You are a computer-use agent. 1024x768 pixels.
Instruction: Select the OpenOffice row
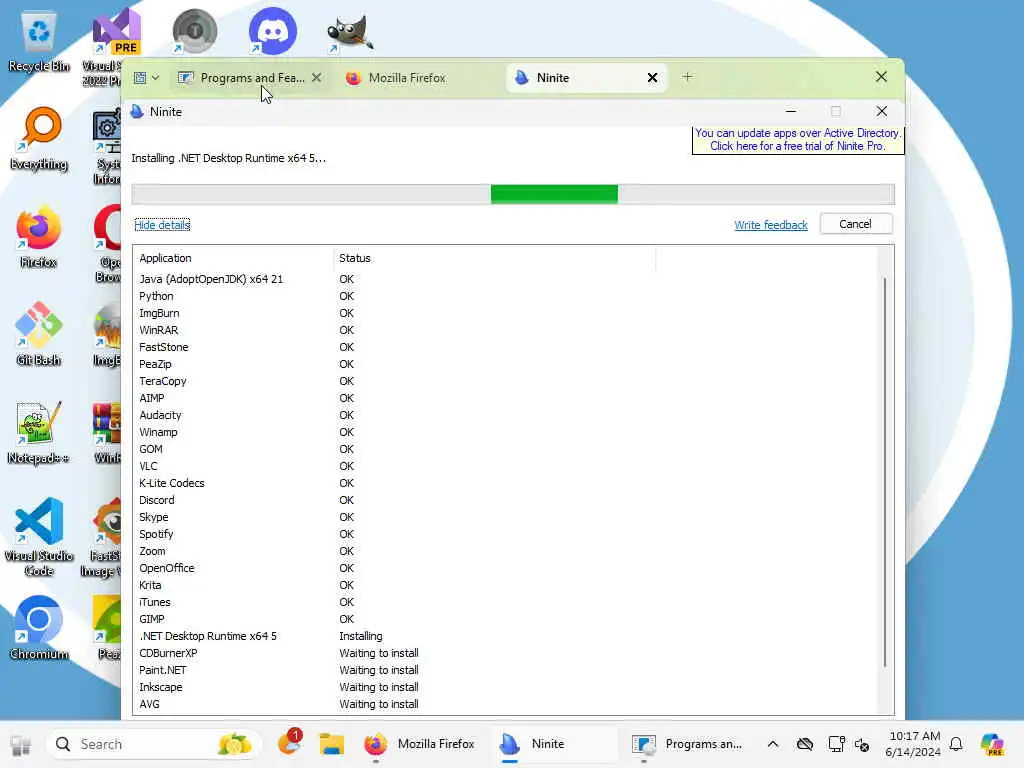coord(505,568)
